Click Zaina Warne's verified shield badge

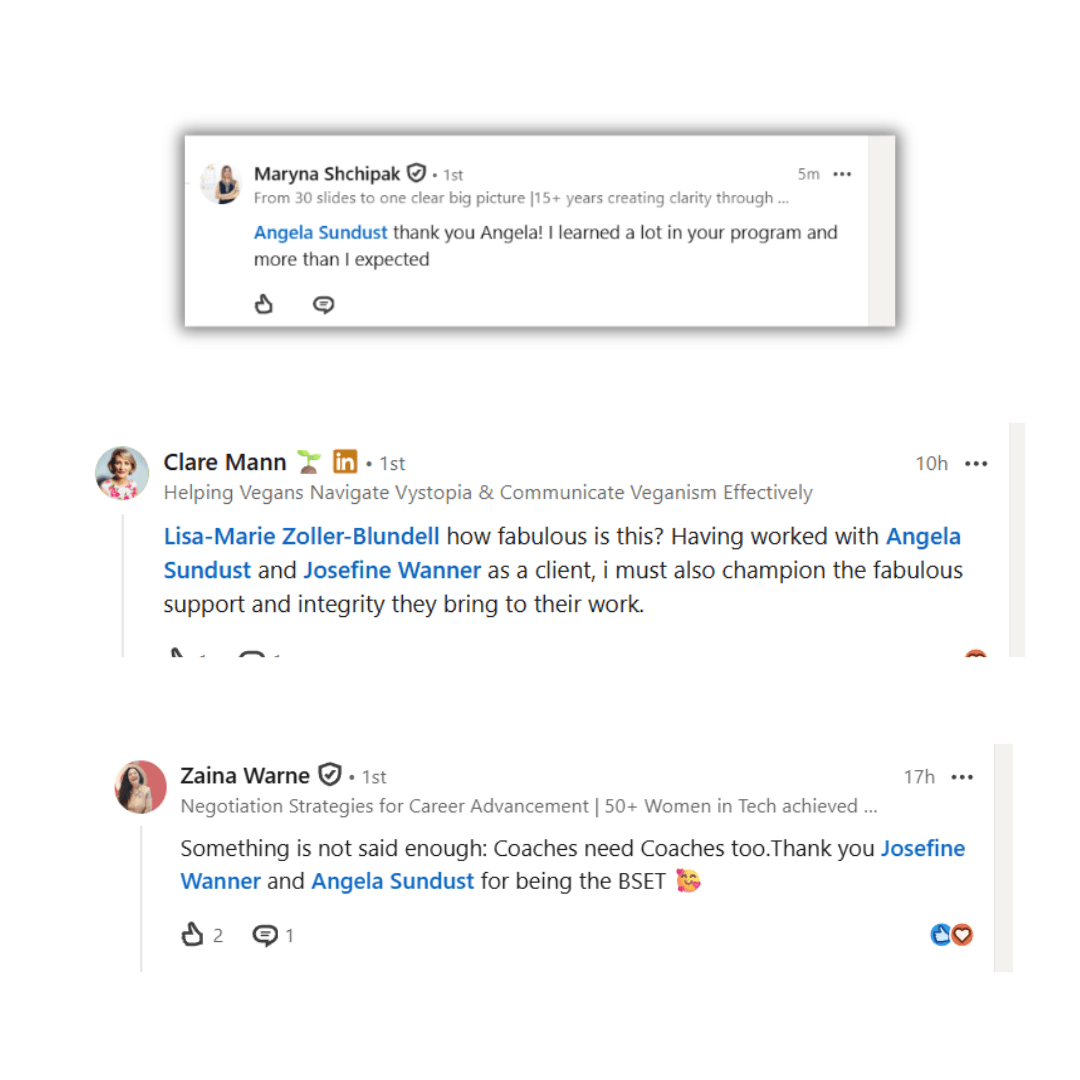point(330,774)
